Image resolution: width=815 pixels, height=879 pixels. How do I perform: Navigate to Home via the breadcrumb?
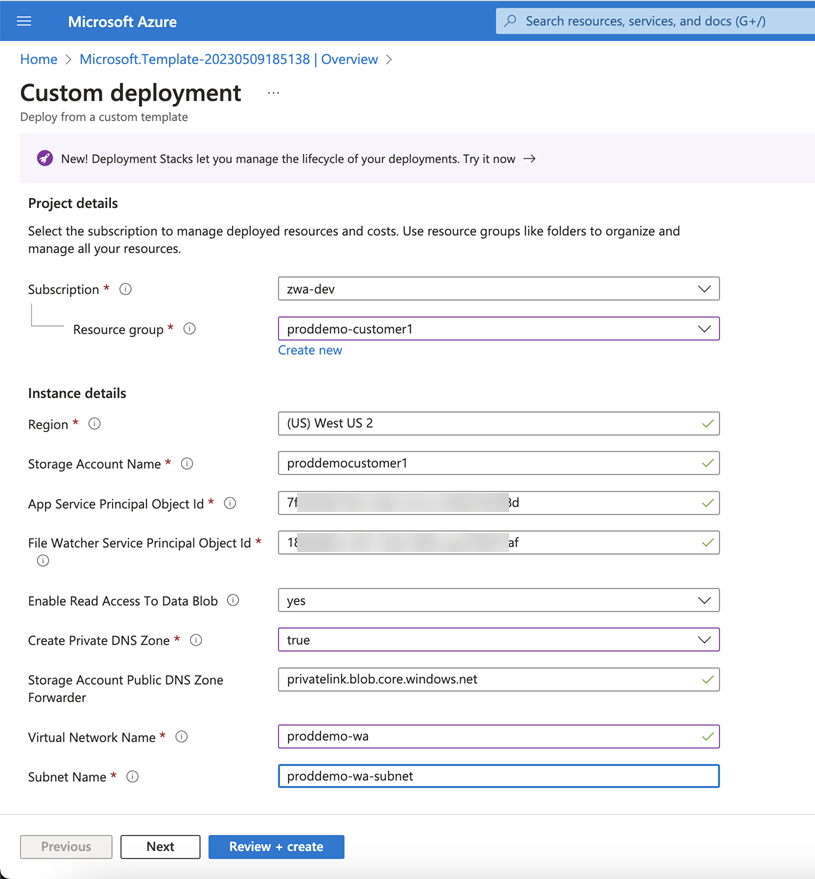click(38, 59)
